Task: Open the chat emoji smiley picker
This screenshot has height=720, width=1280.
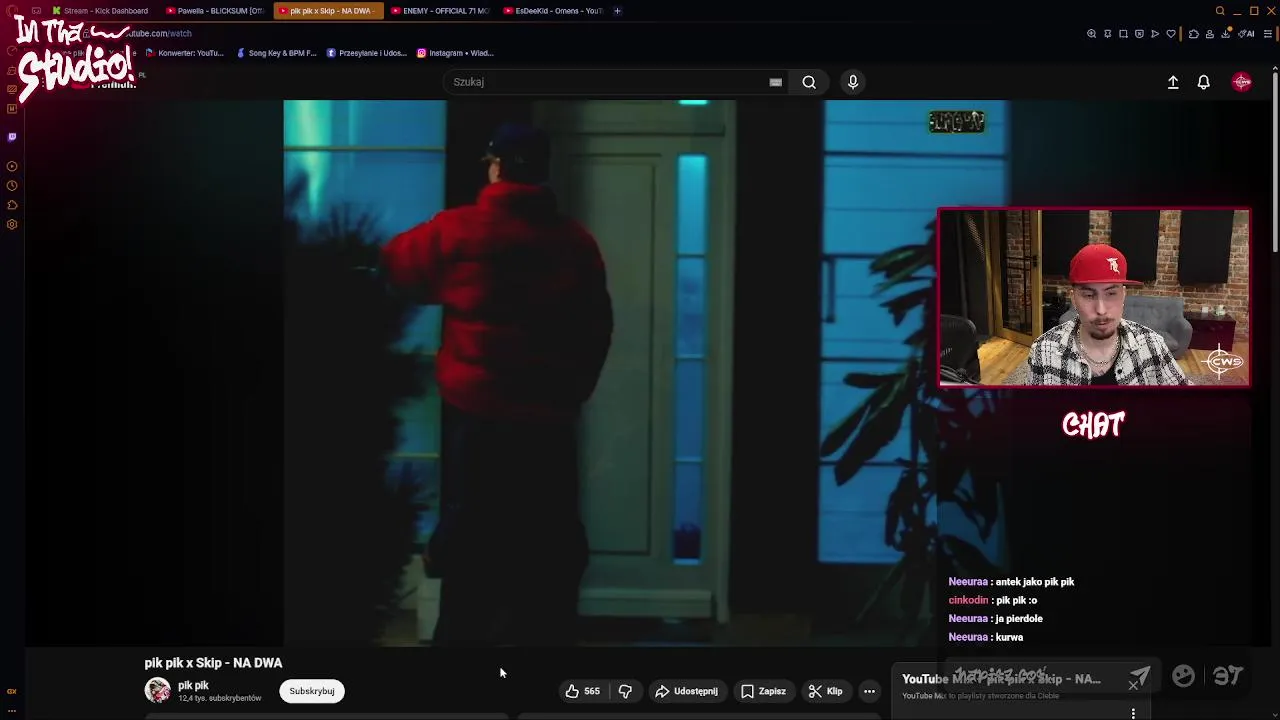Action: click(x=1183, y=677)
